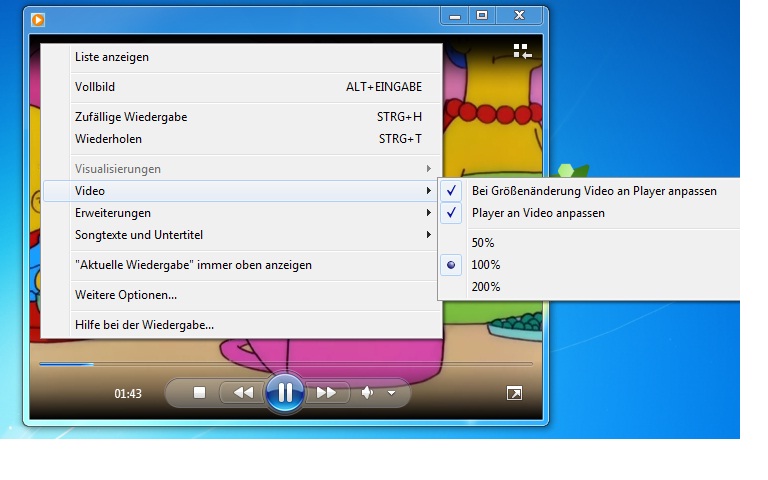
Task: Stop the video playback
Action: coord(199,393)
